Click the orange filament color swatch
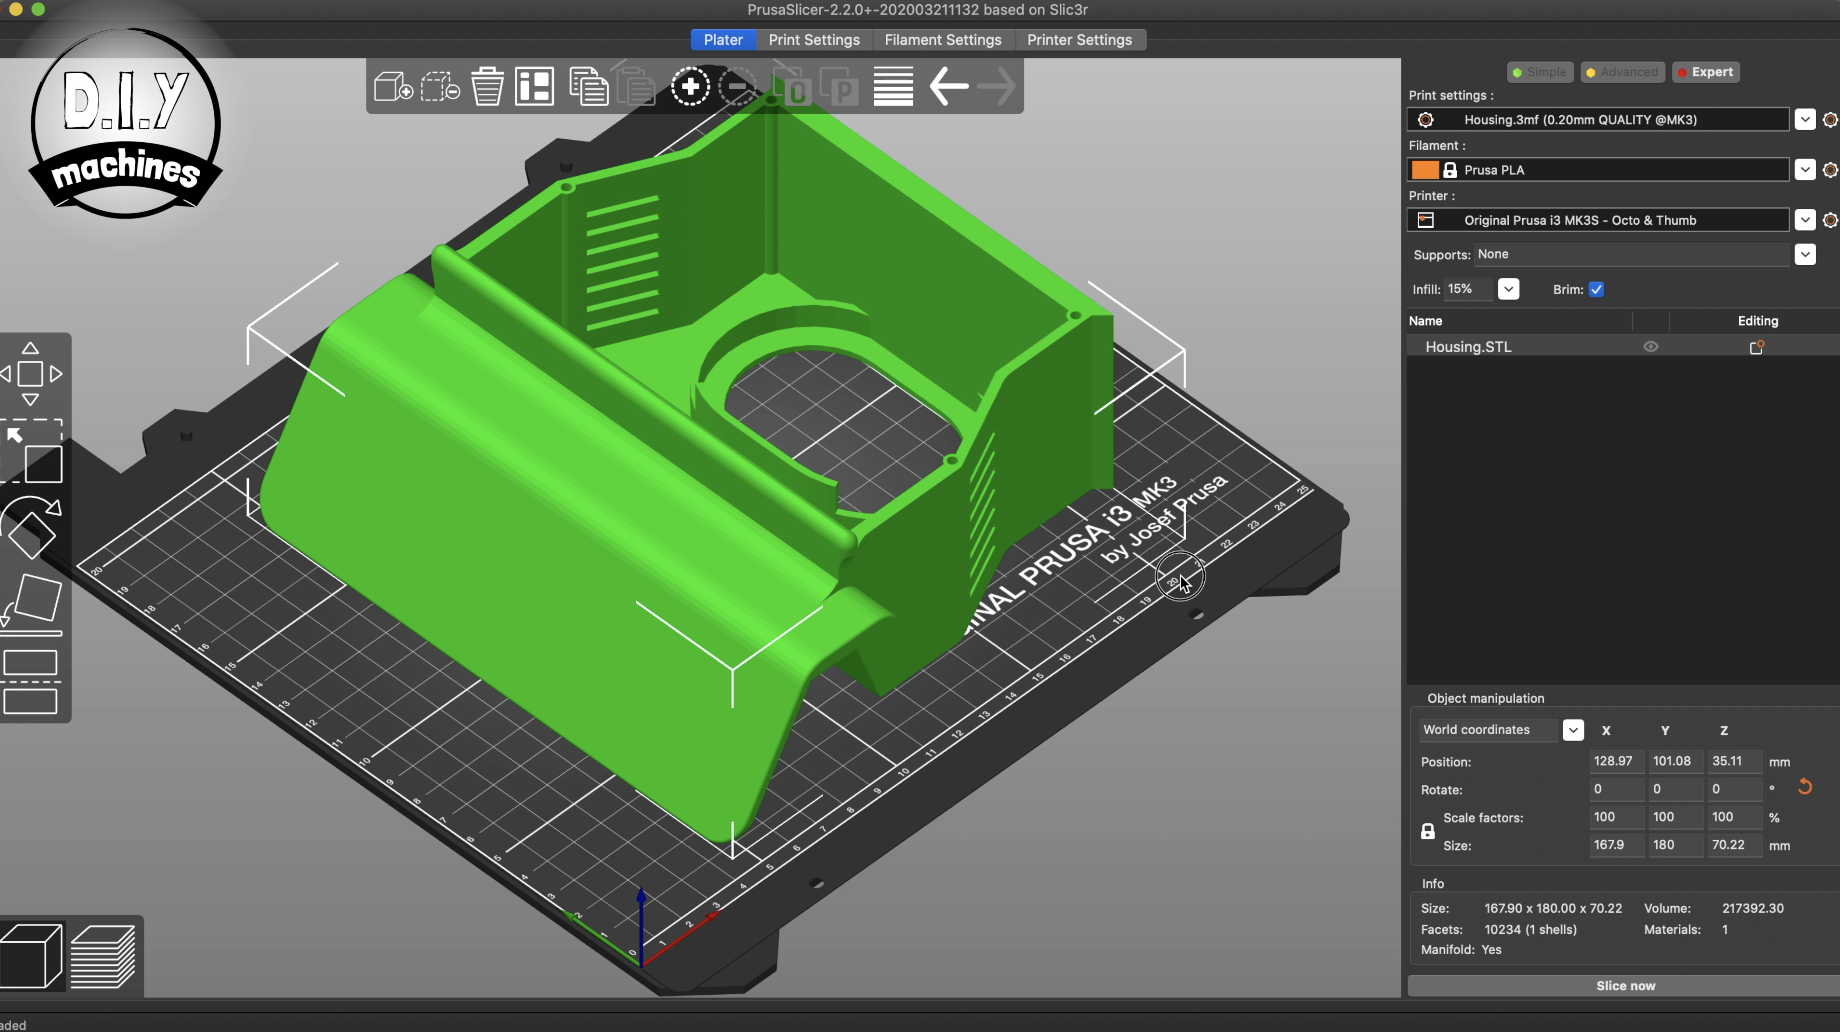The width and height of the screenshot is (1840, 1032). [x=1425, y=170]
